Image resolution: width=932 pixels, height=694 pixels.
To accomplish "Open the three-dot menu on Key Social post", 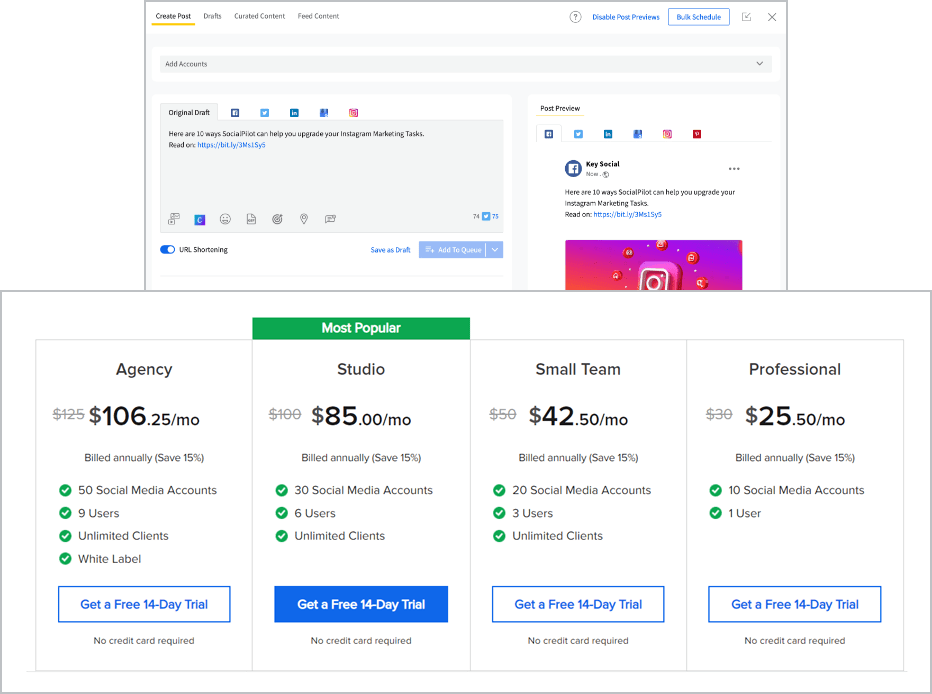I will point(734,169).
